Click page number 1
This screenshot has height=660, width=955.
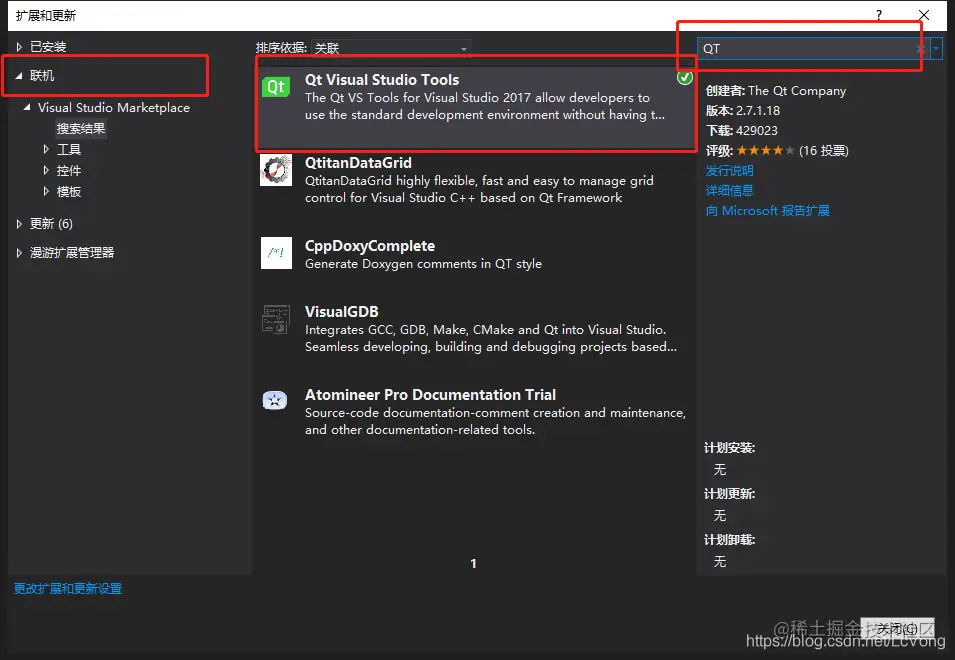coord(473,564)
